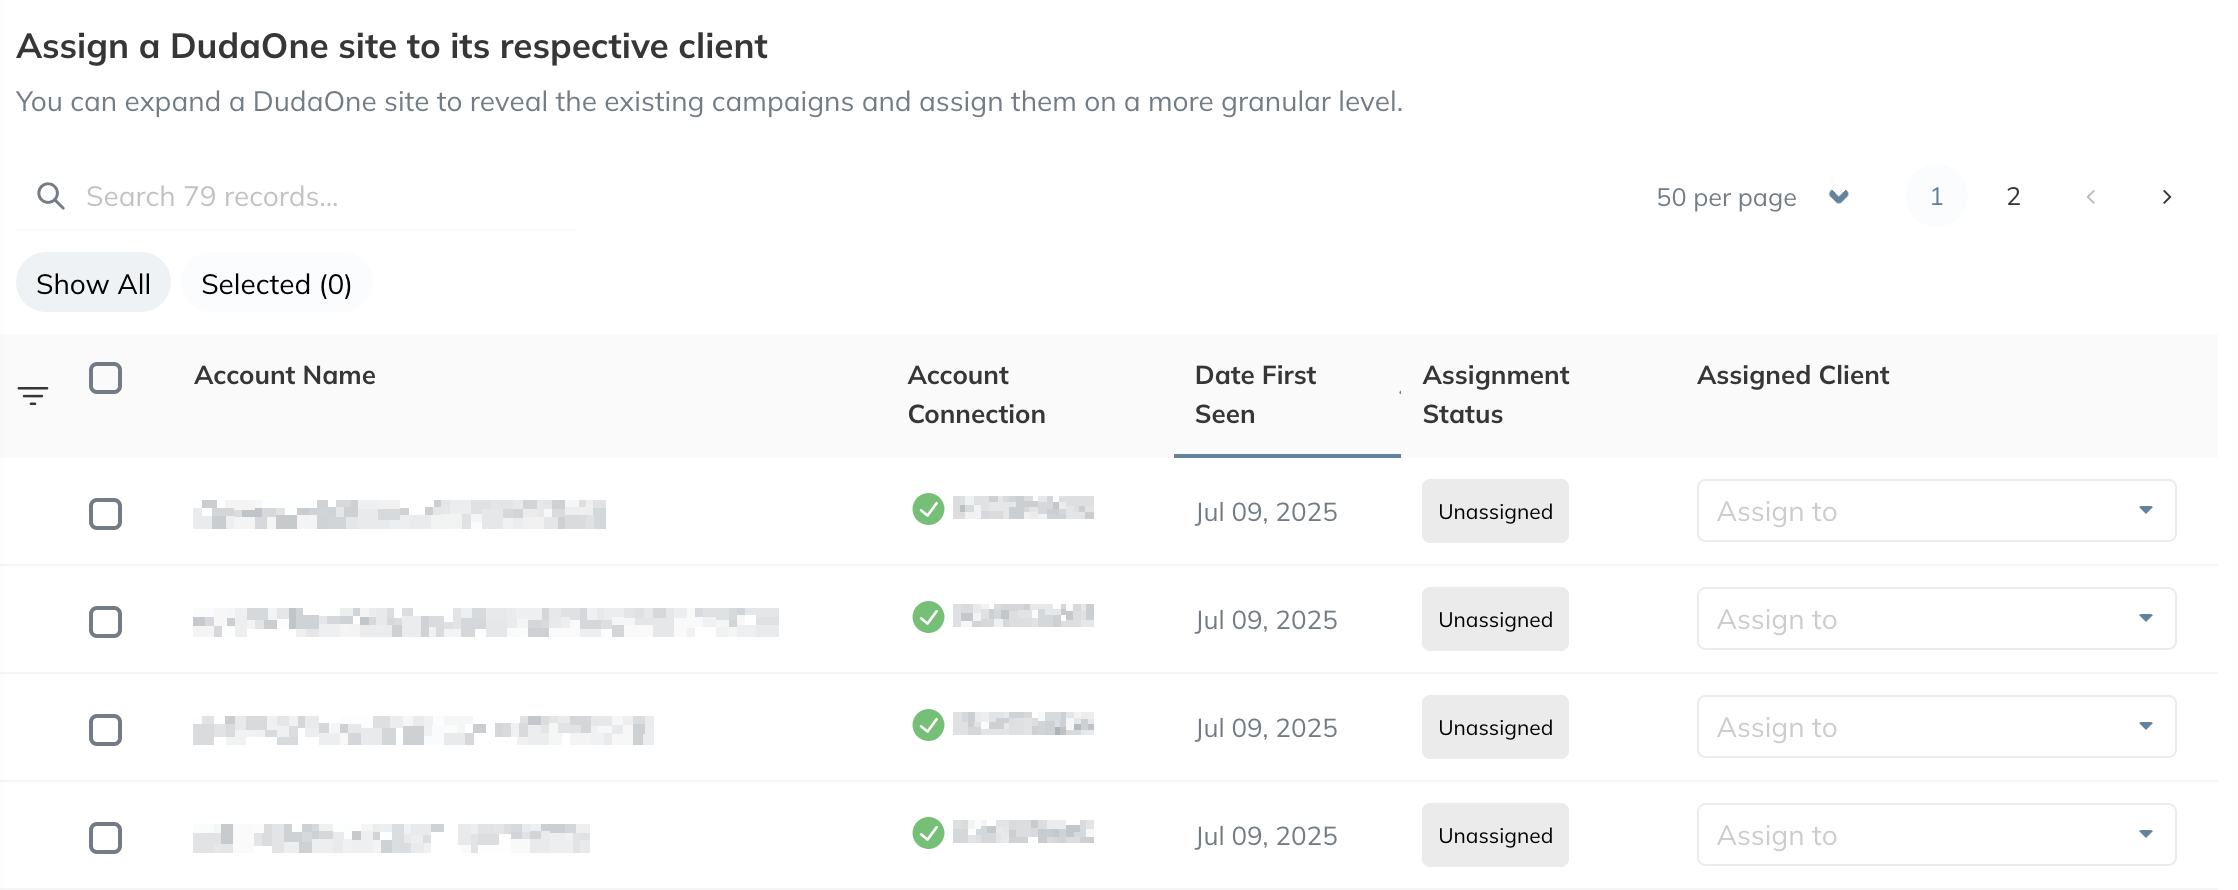Open first row Assign to dropdown
This screenshot has height=890, width=2238.
pos(1936,511)
